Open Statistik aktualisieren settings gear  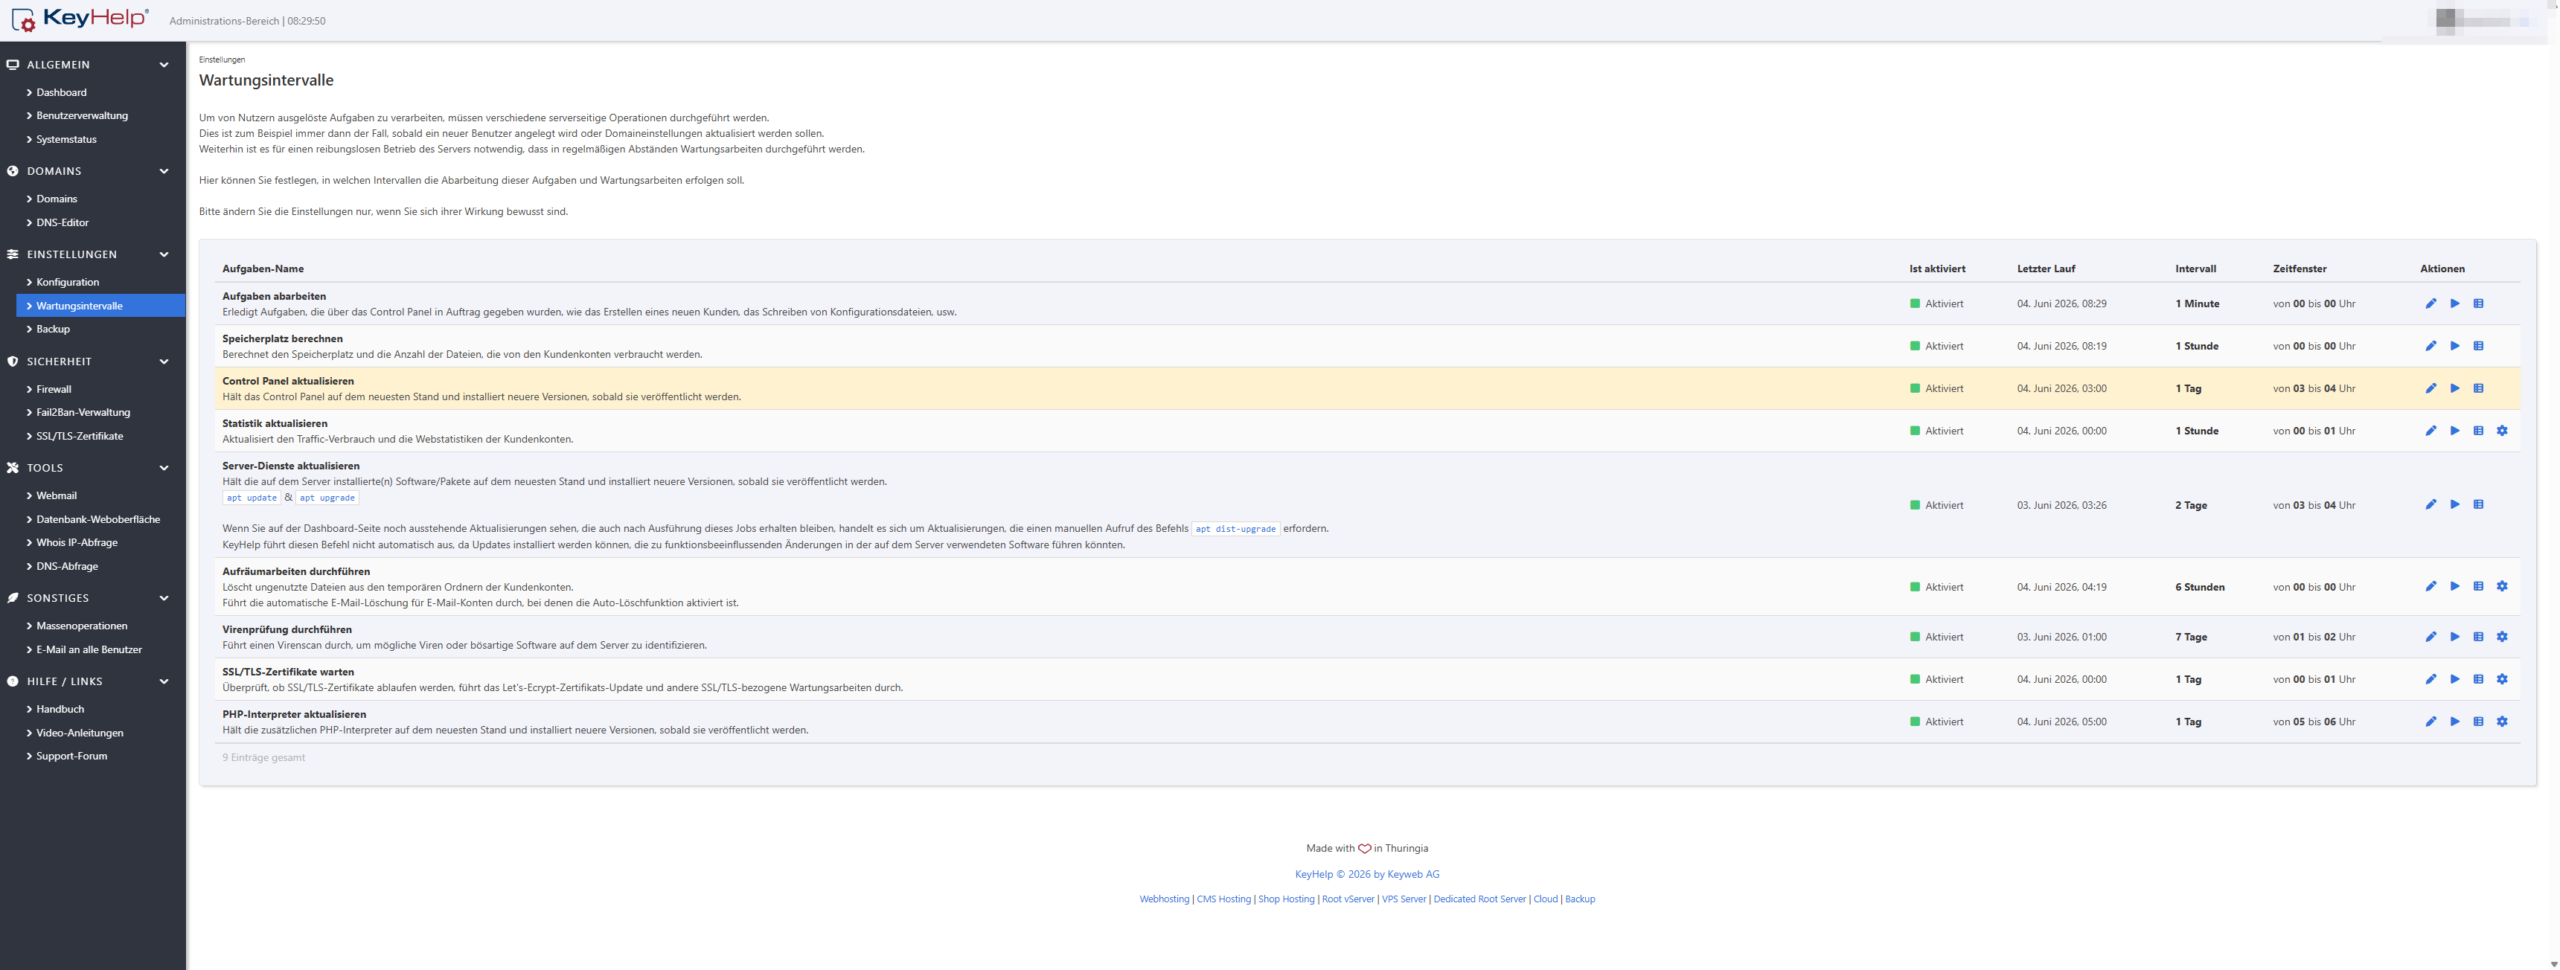[x=2503, y=431]
